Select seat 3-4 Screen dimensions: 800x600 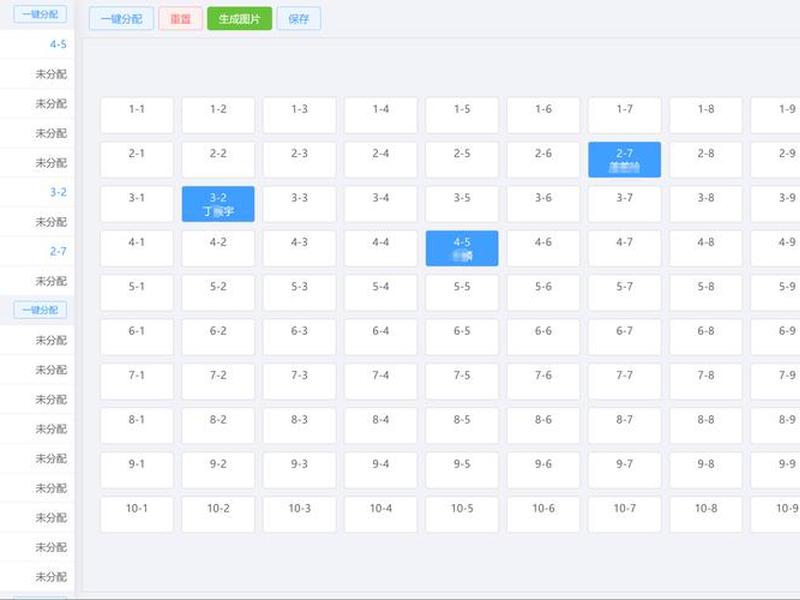(x=381, y=204)
